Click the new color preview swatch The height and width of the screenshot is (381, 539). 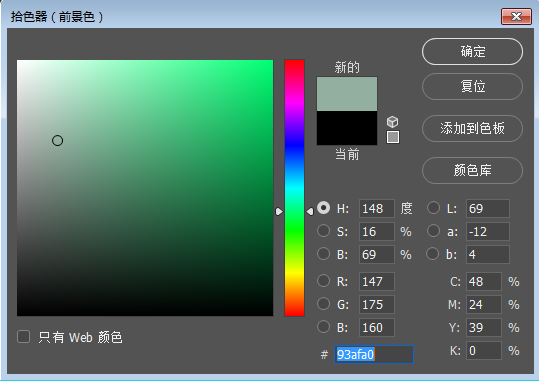[x=347, y=94]
